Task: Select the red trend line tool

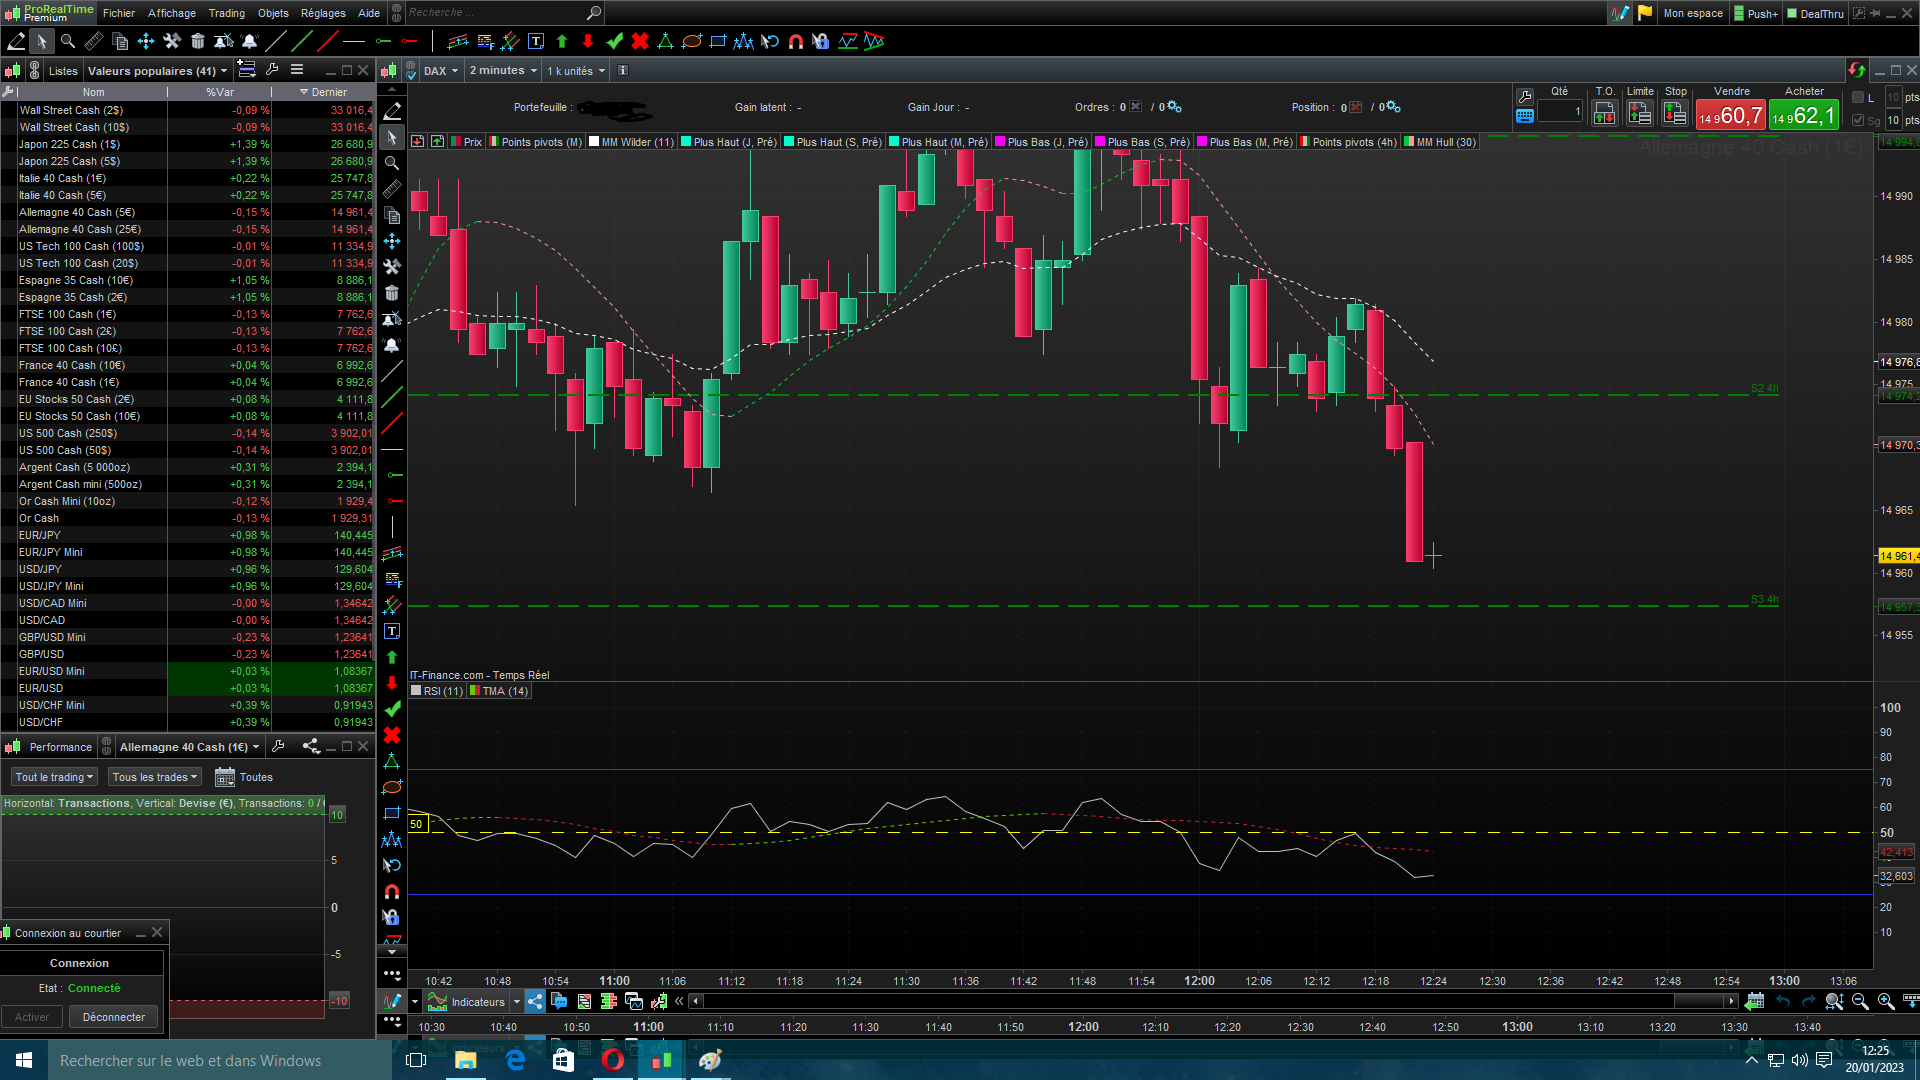Action: (x=327, y=41)
